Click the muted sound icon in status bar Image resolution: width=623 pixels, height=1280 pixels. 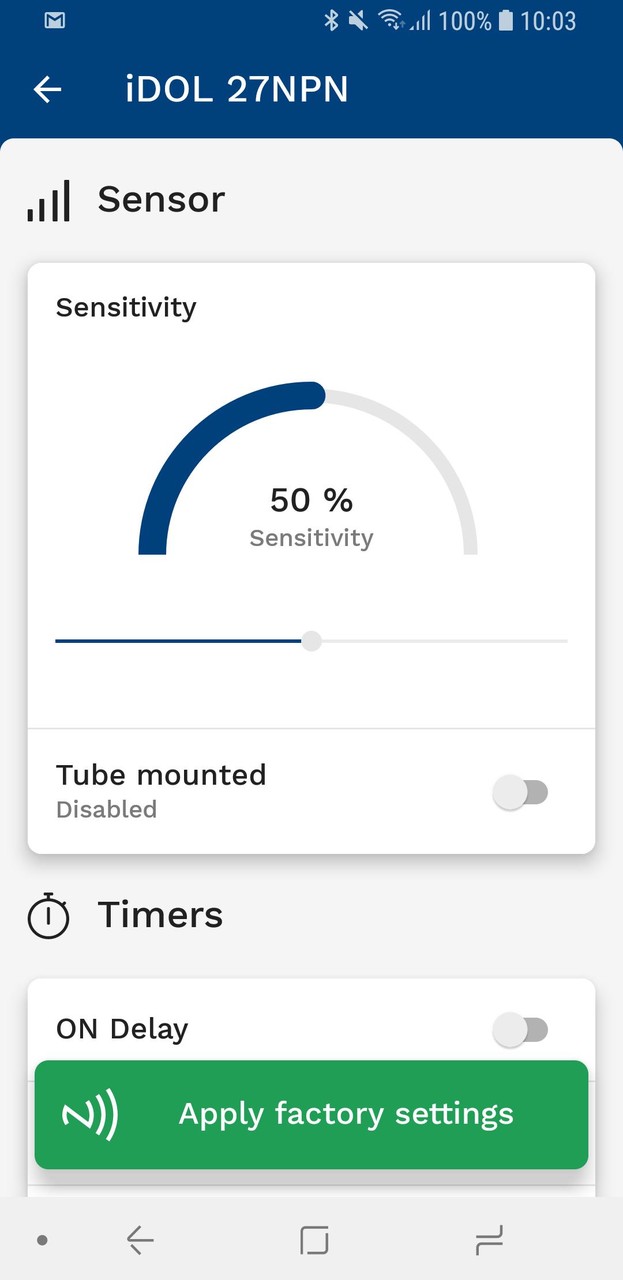pyautogui.click(x=357, y=20)
